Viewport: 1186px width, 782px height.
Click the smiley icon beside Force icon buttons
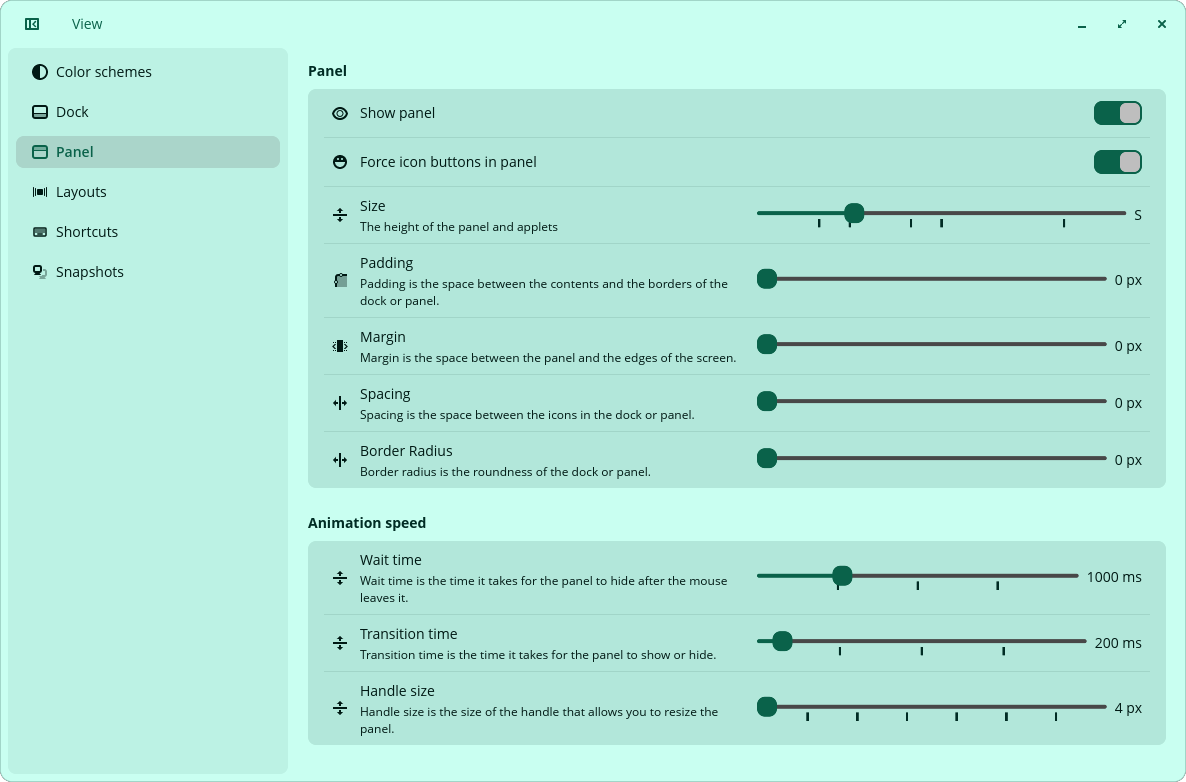(340, 162)
